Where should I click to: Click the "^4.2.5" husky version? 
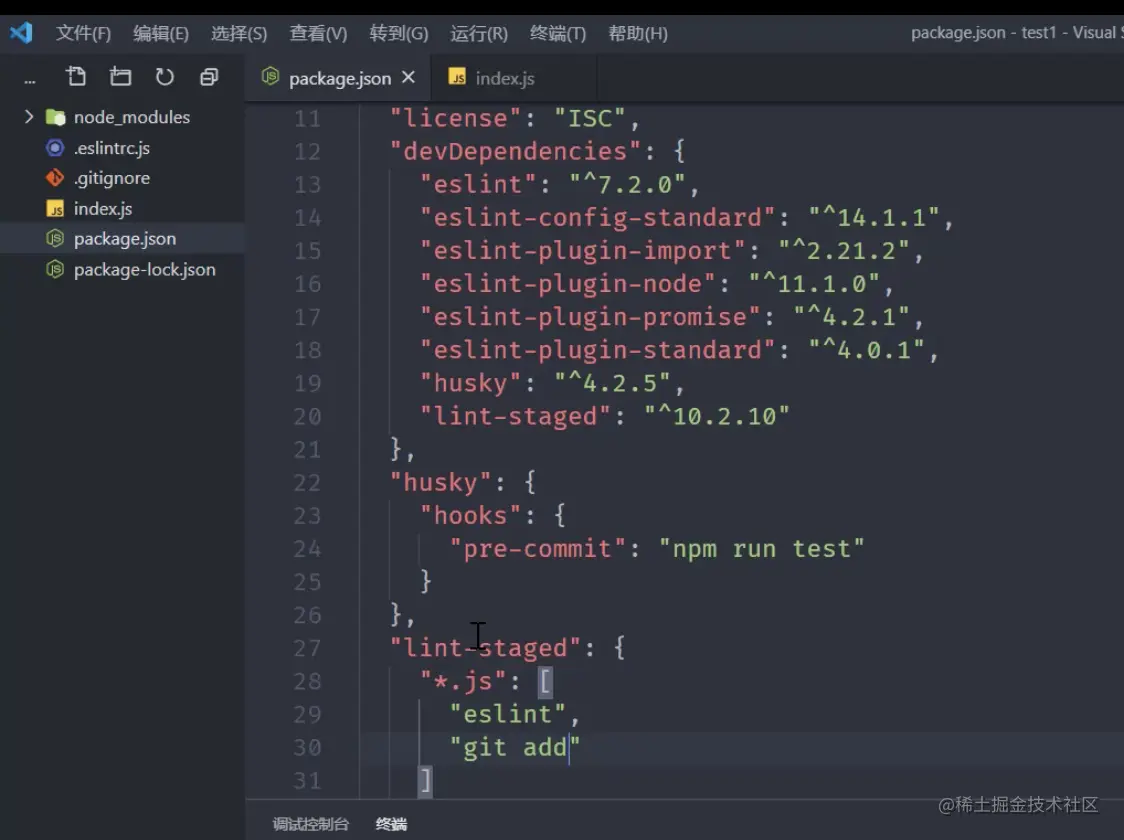612,383
